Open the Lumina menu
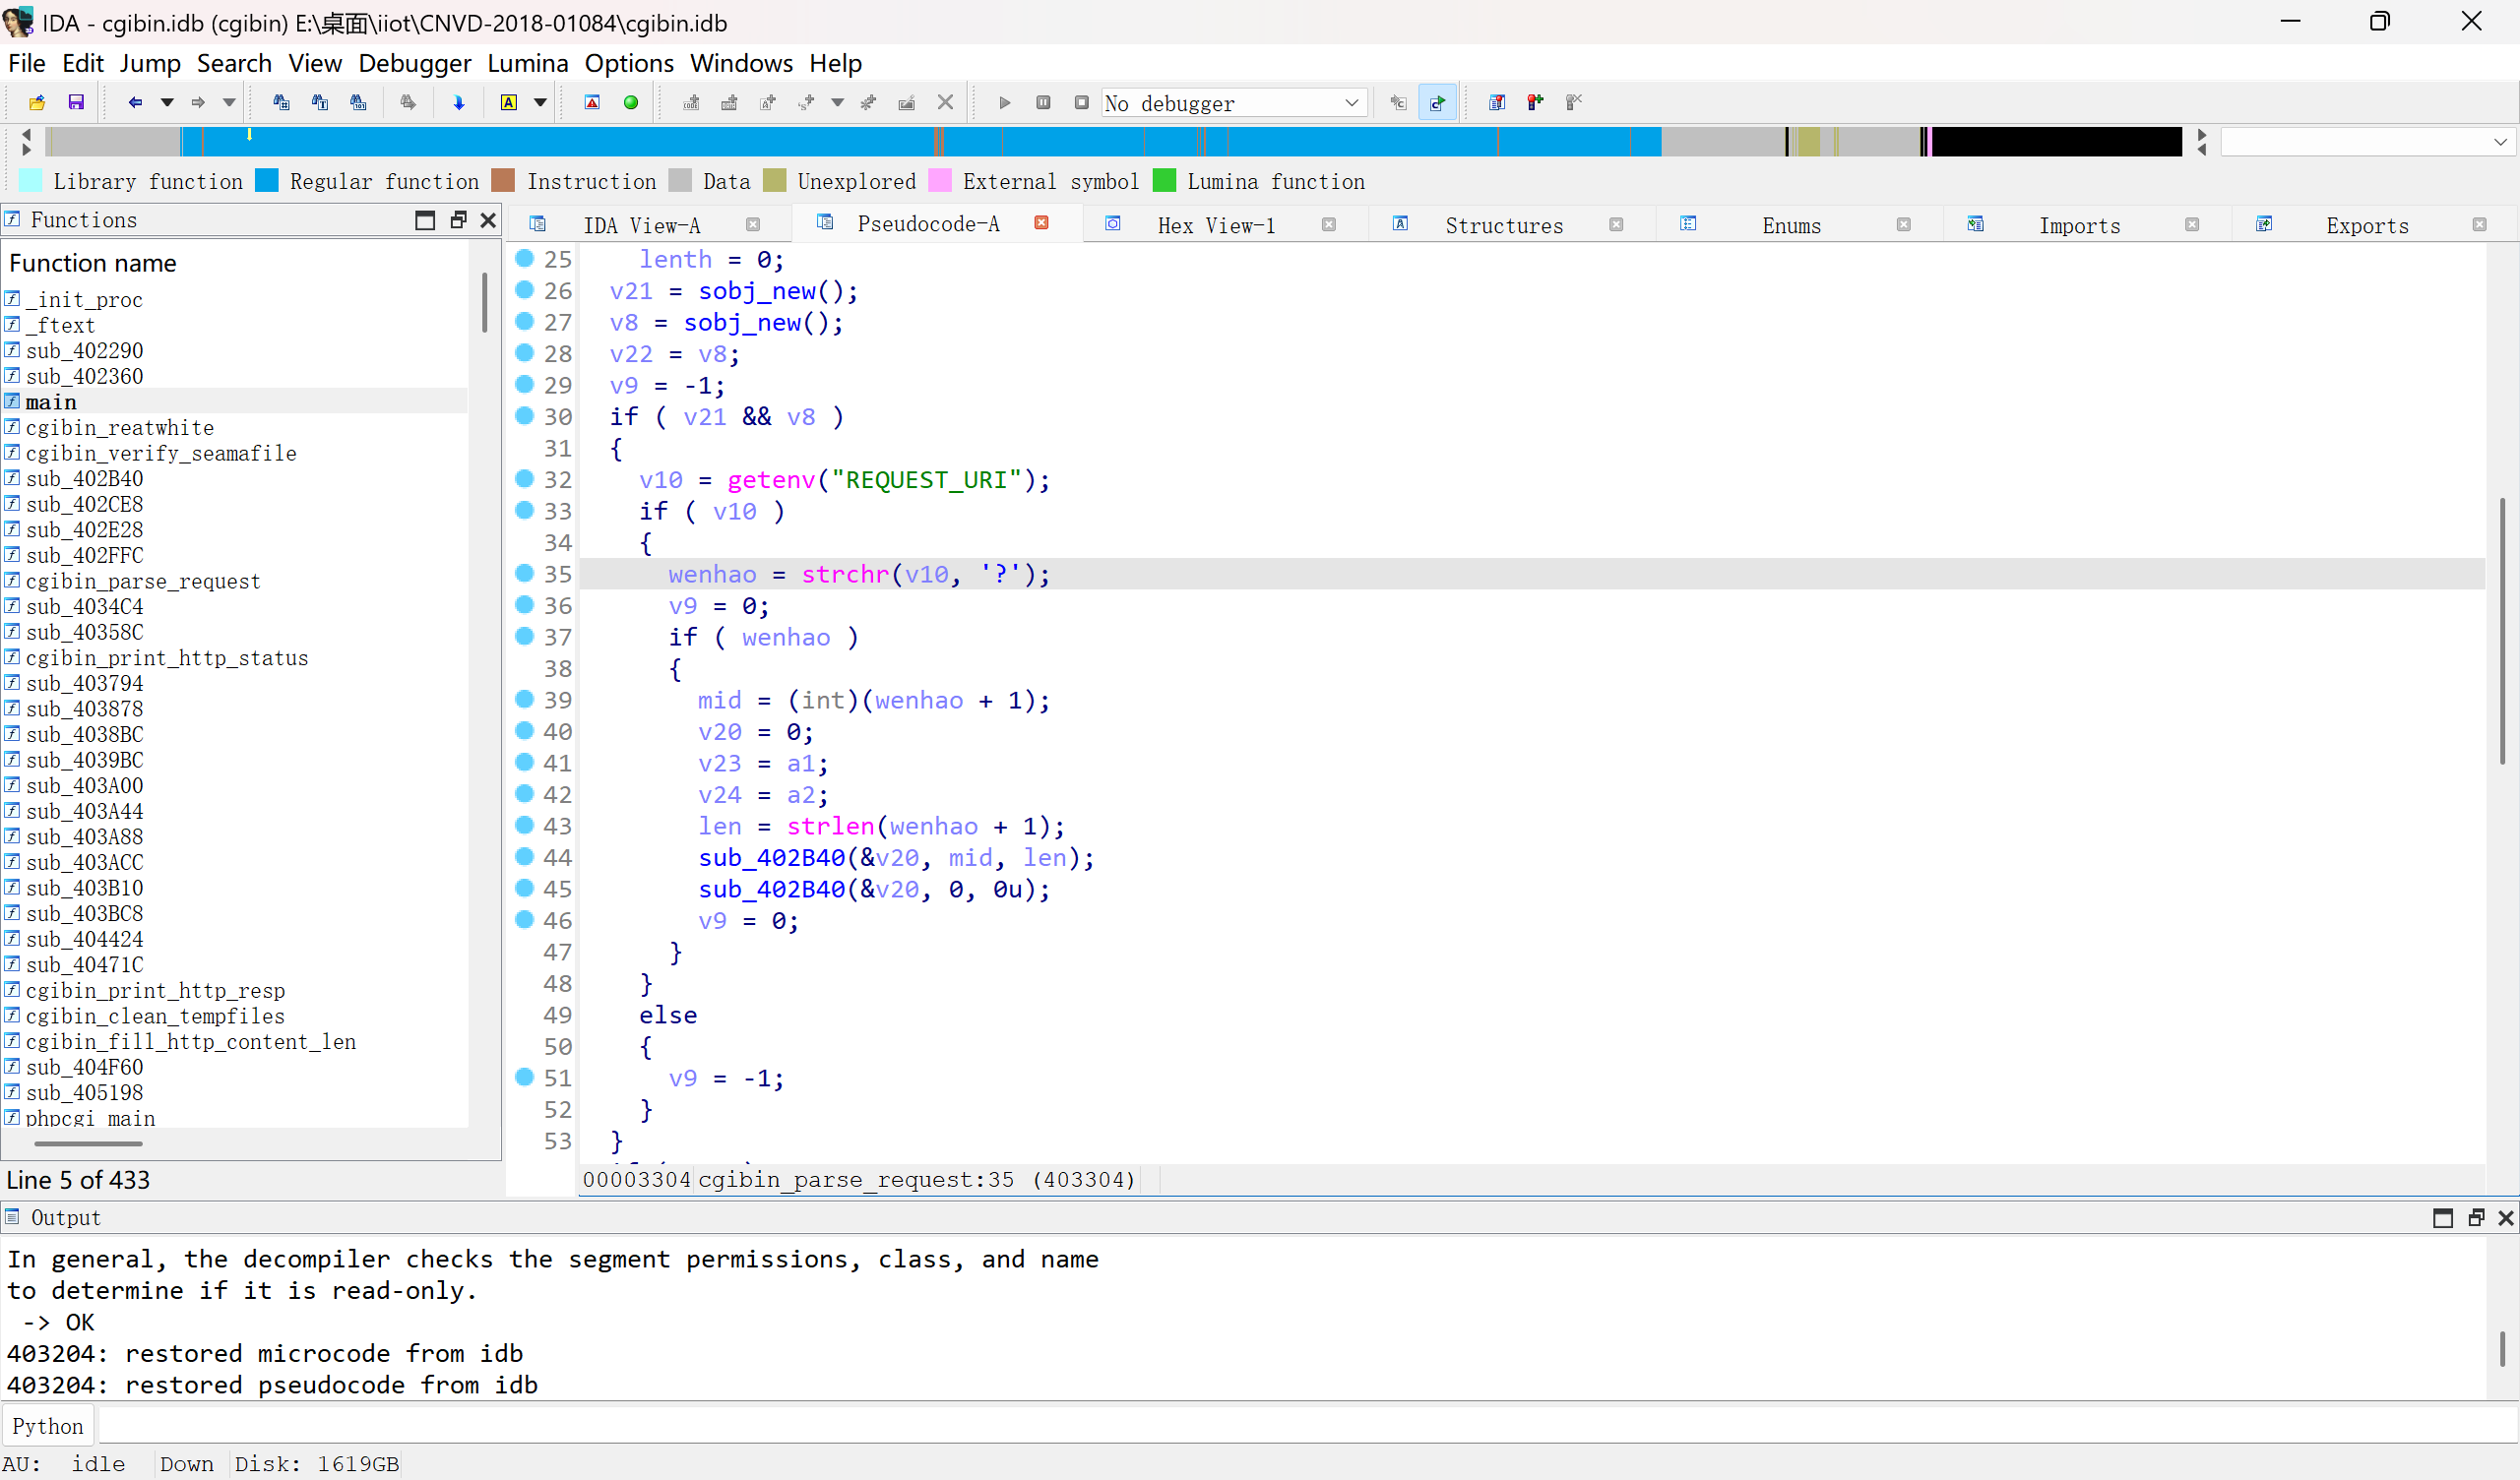This screenshot has width=2520, height=1480. [527, 63]
